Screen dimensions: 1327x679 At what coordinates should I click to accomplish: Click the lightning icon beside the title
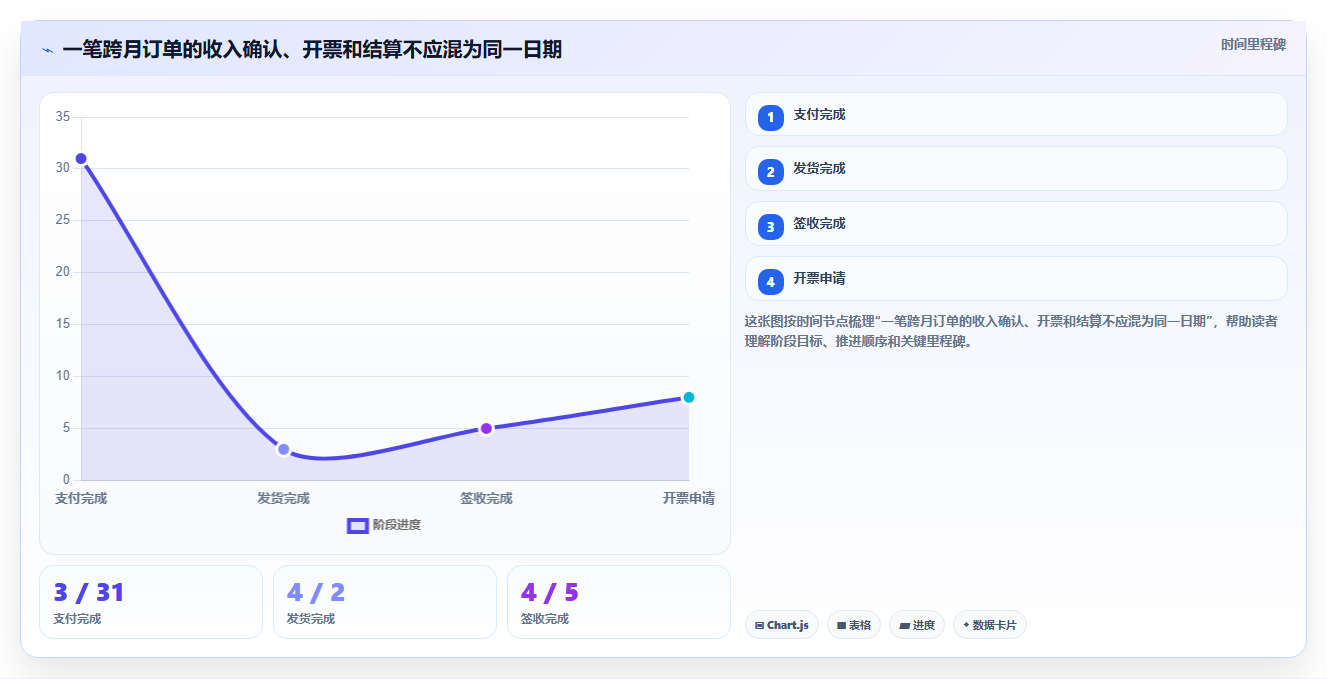coord(48,49)
